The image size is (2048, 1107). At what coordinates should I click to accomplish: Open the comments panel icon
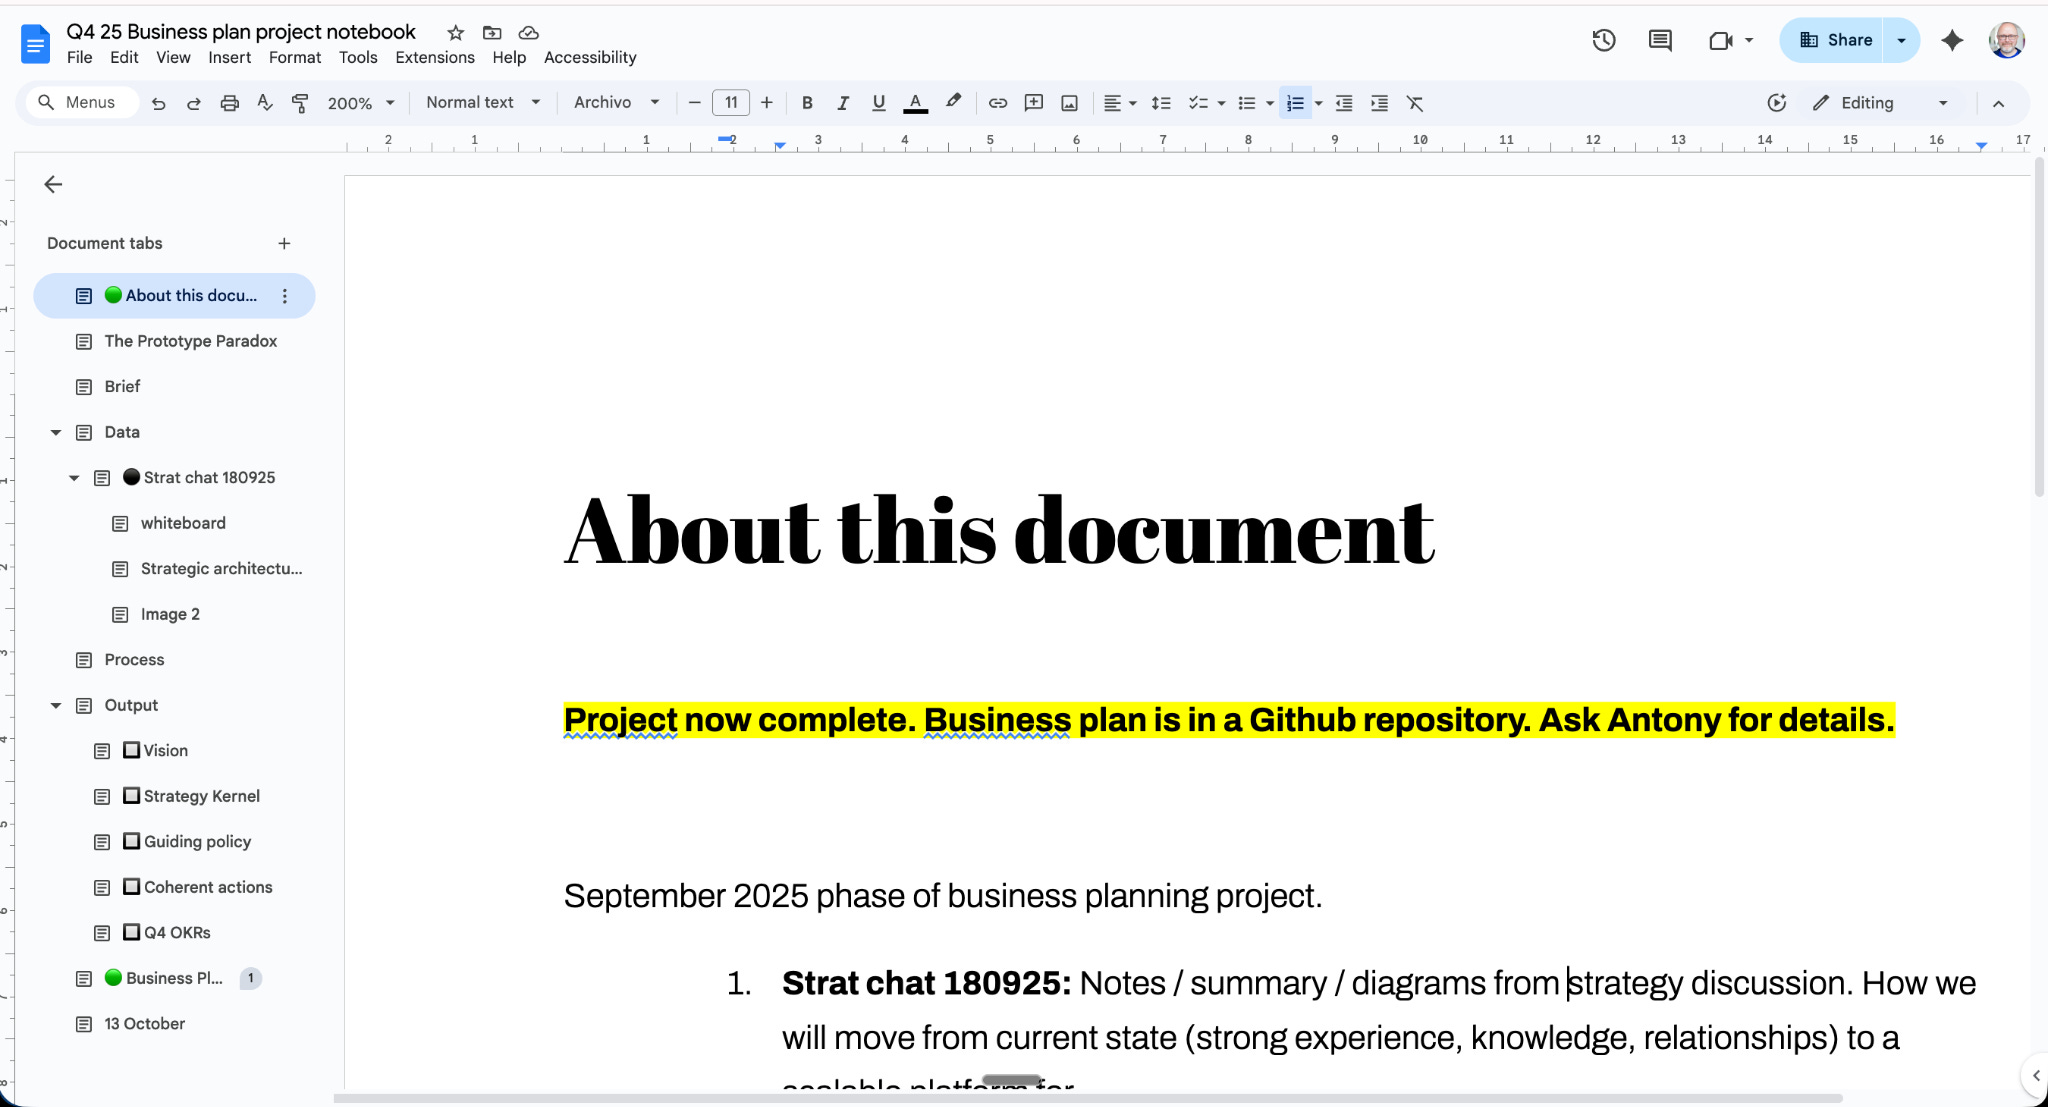pos(1660,40)
